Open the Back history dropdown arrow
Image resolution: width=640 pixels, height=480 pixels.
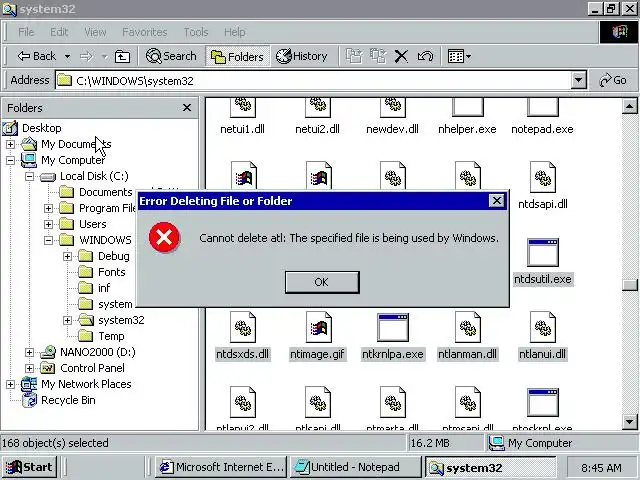67,56
